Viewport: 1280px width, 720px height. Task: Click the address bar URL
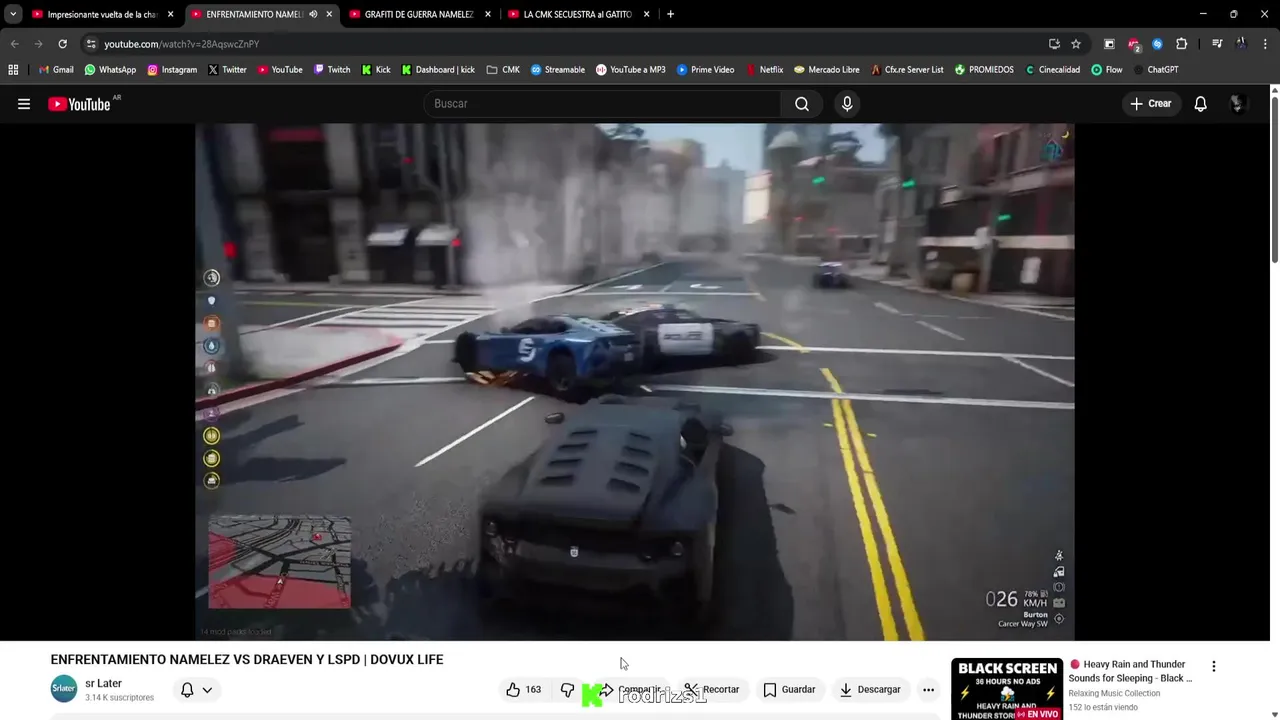(181, 44)
